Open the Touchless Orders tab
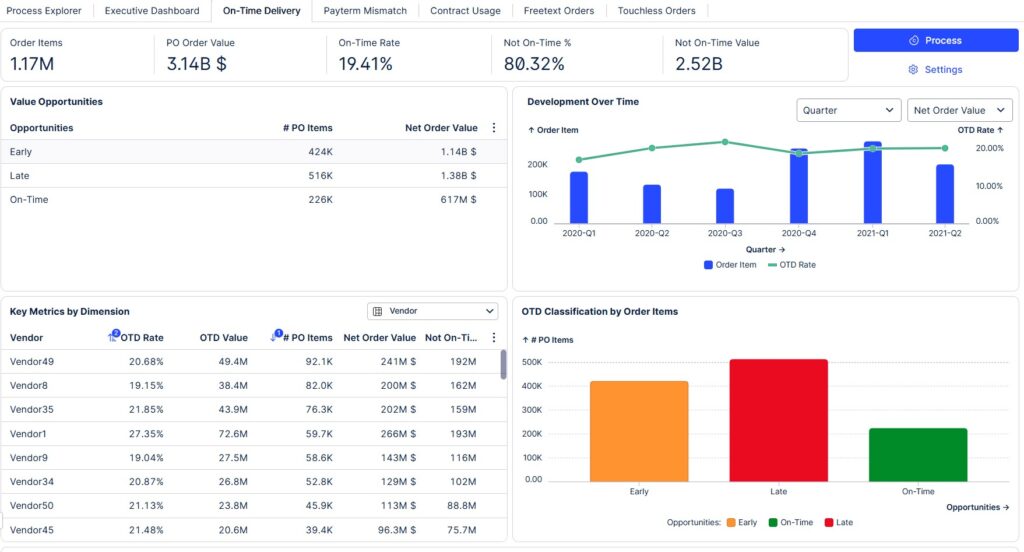Image resolution: width=1024 pixels, height=552 pixels. point(656,11)
